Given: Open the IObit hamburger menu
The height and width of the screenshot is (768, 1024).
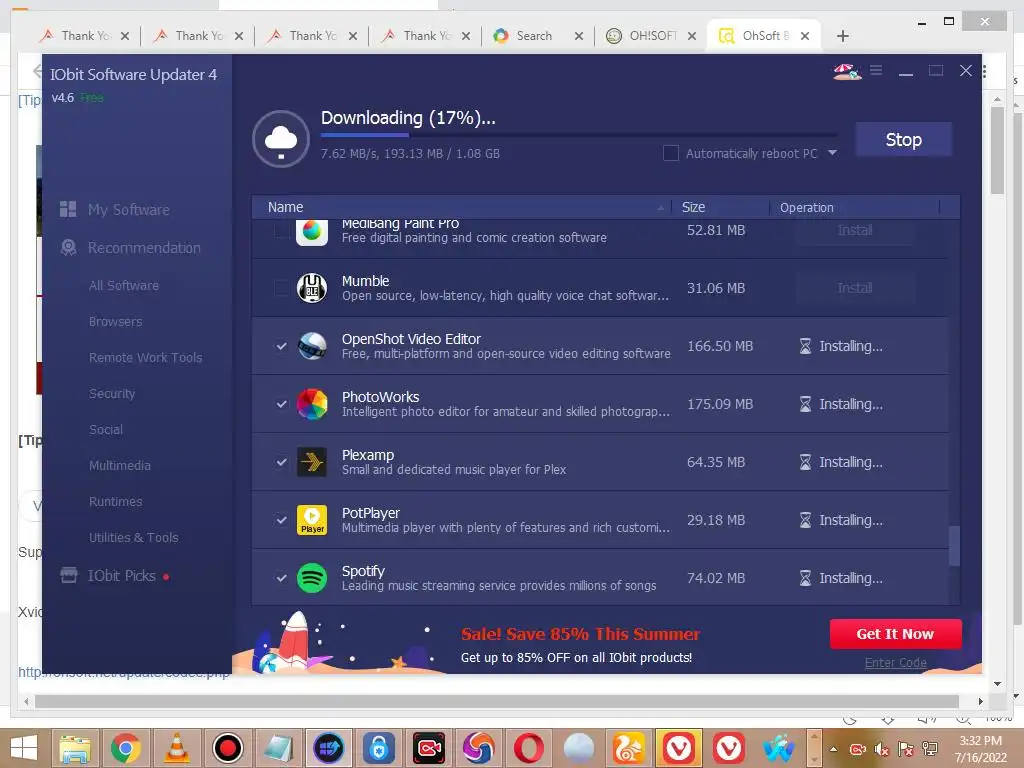Looking at the screenshot, I should (x=876, y=70).
